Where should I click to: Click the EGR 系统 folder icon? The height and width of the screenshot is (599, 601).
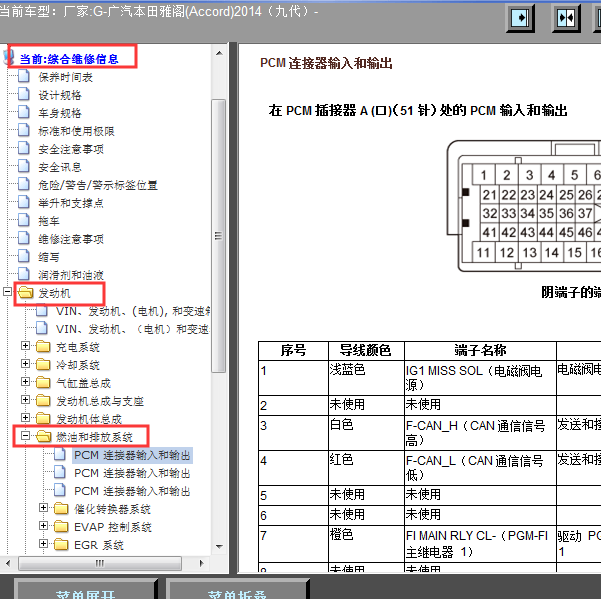click(x=61, y=544)
